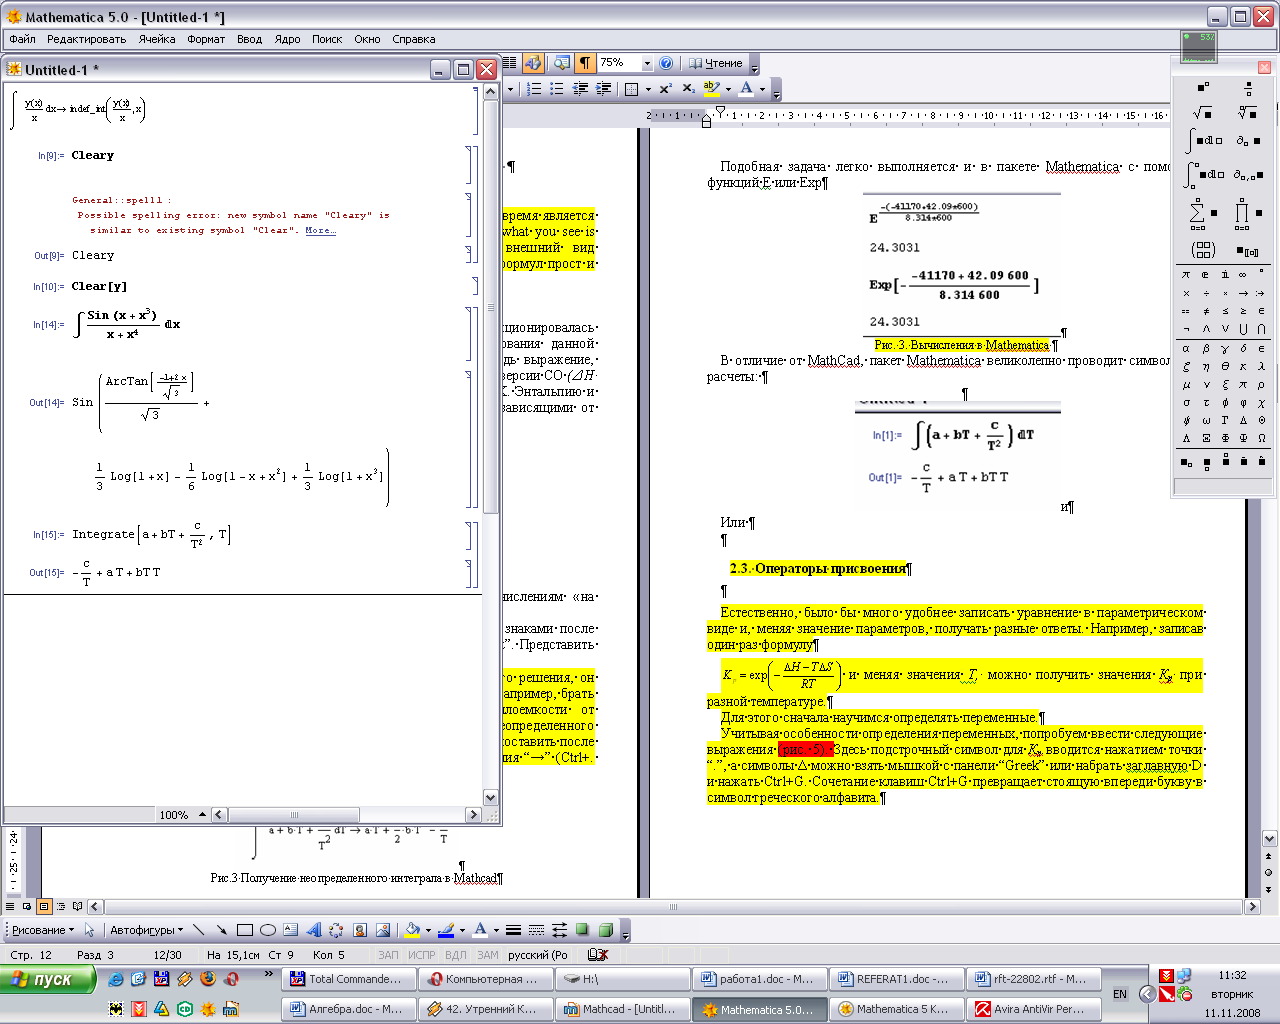Expand the Рисование drawing menu

43,930
